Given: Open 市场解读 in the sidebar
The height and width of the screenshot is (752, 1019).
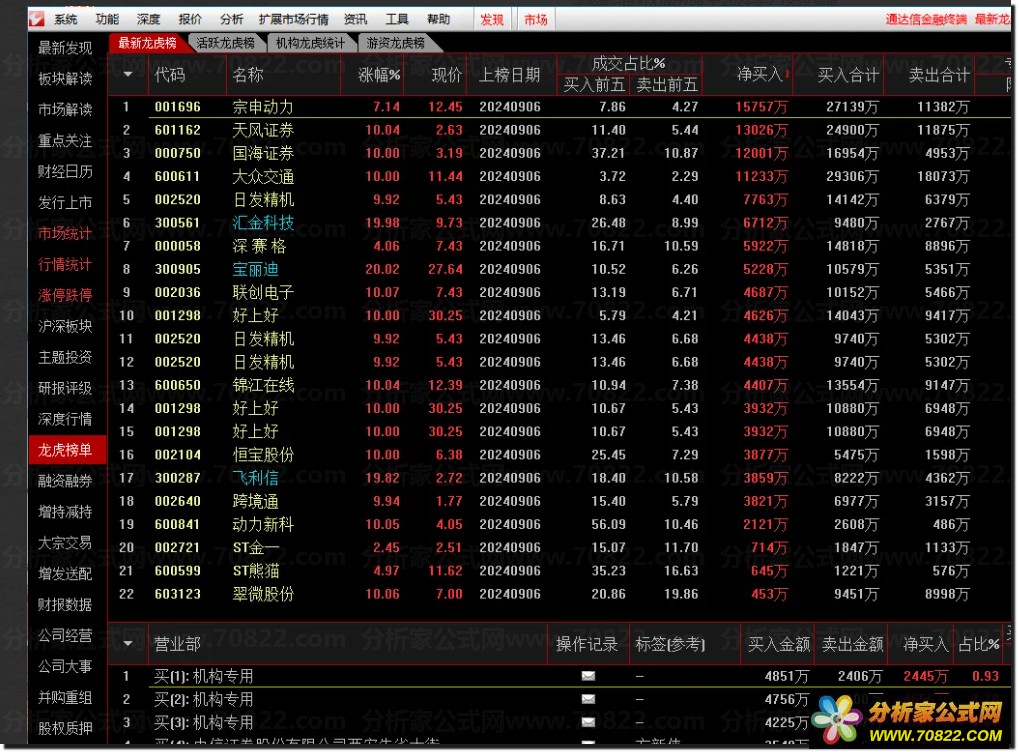Looking at the screenshot, I should 65,110.
